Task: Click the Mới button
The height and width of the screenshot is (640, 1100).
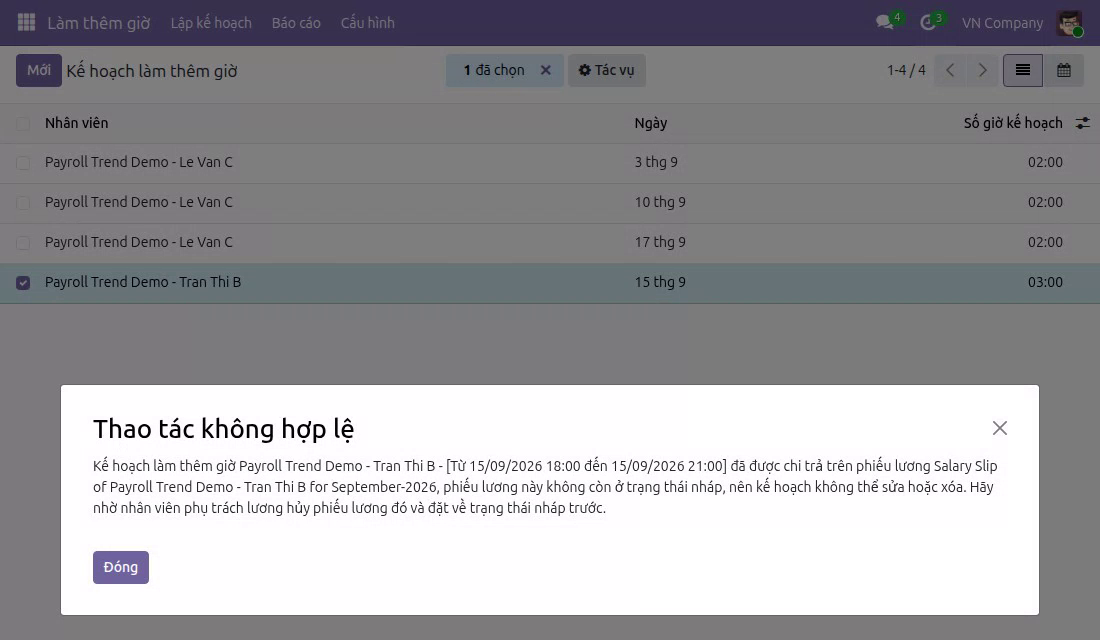Action: (39, 70)
